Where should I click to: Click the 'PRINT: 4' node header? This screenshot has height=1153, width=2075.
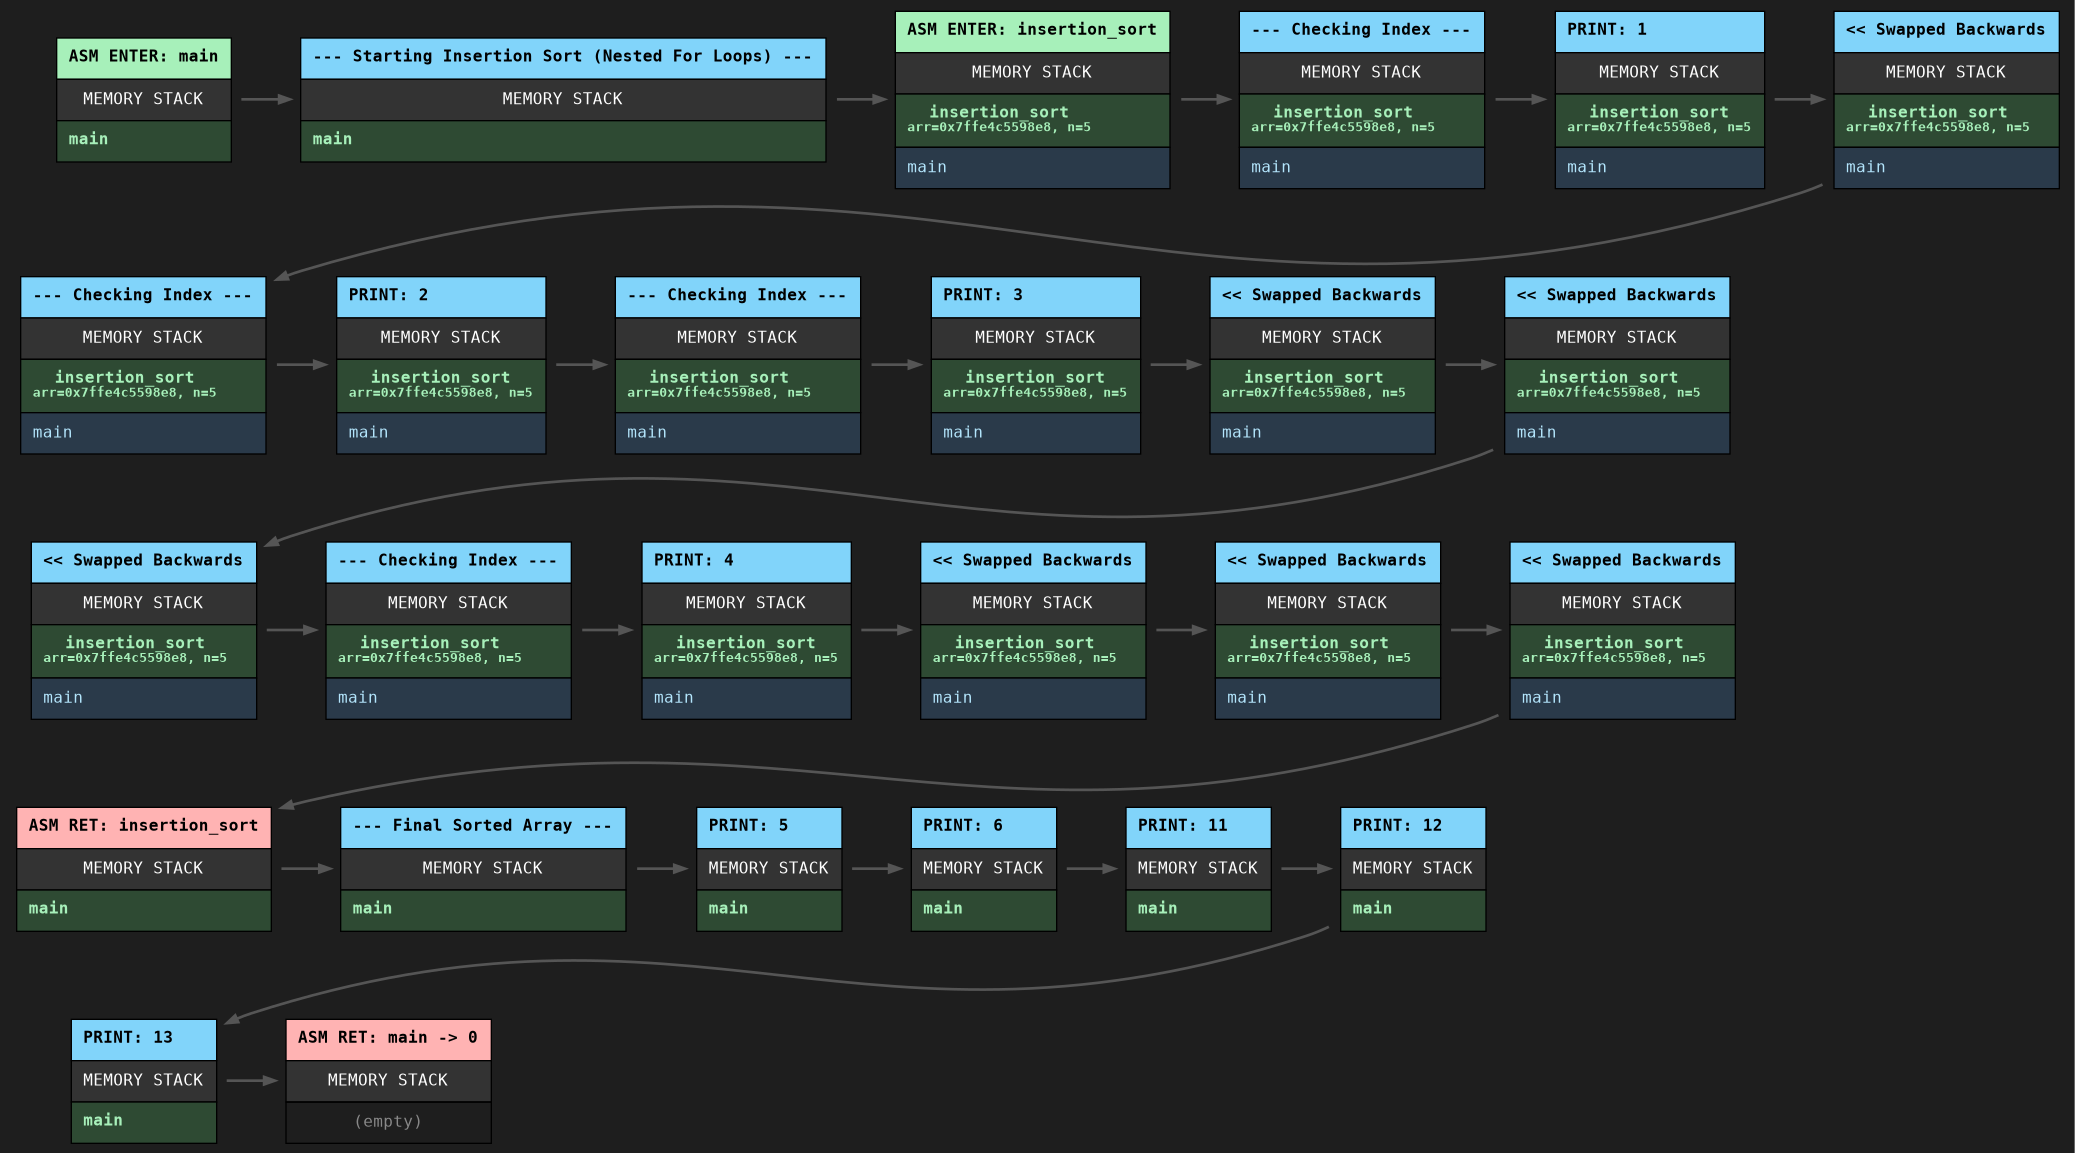pyautogui.click(x=745, y=561)
